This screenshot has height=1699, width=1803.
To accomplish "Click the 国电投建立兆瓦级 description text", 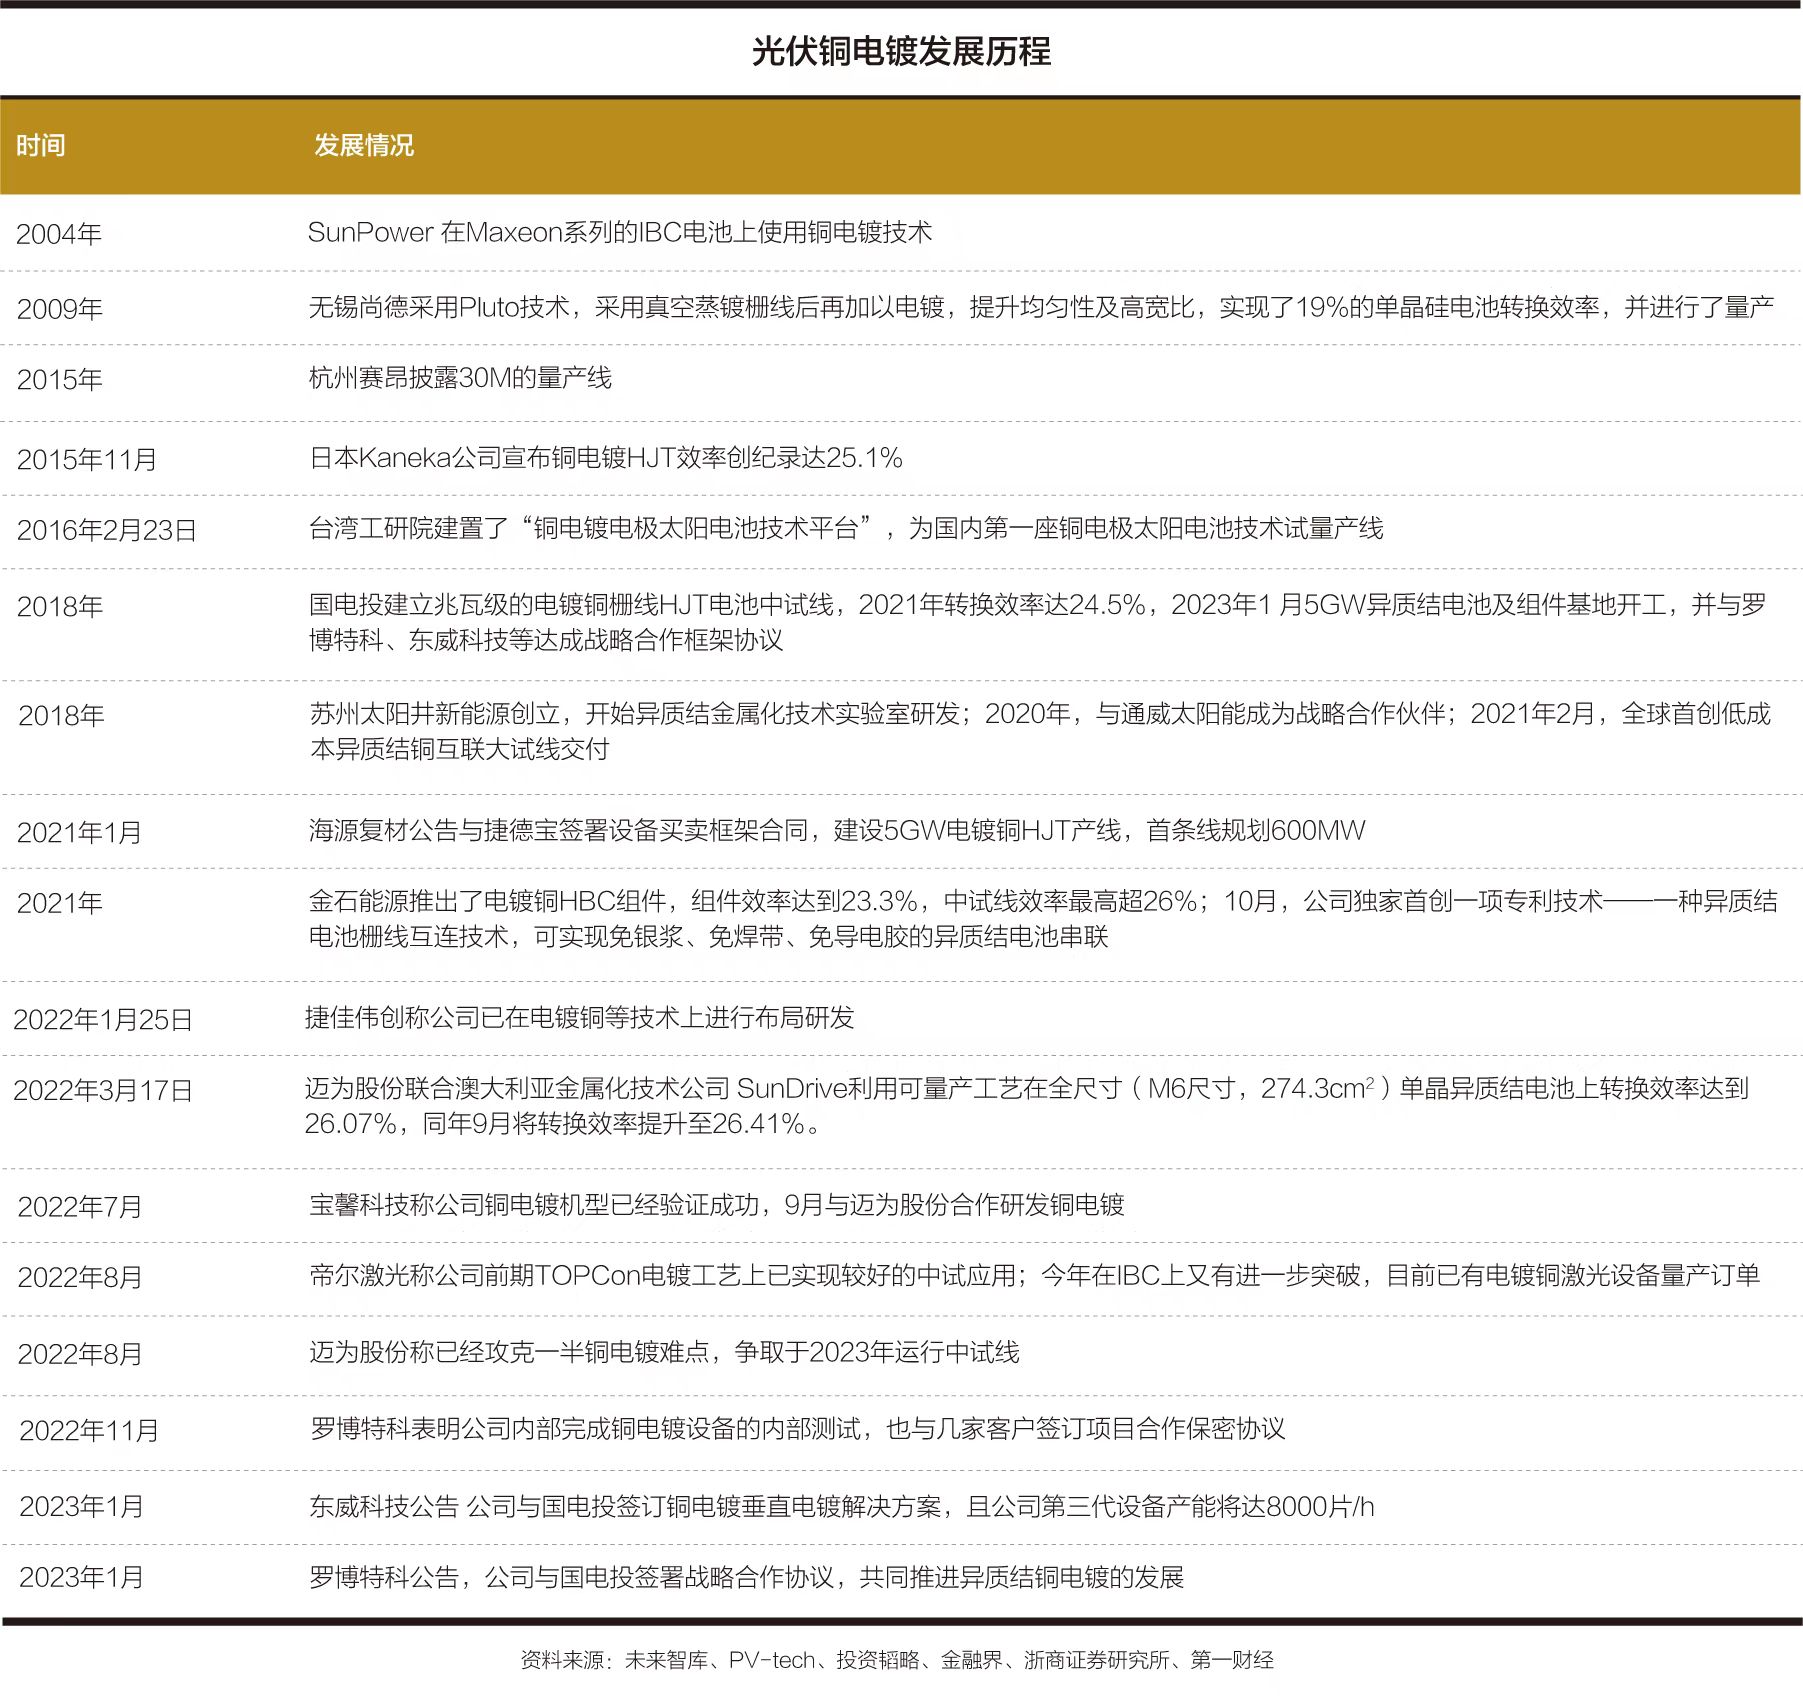I will click(1038, 622).
